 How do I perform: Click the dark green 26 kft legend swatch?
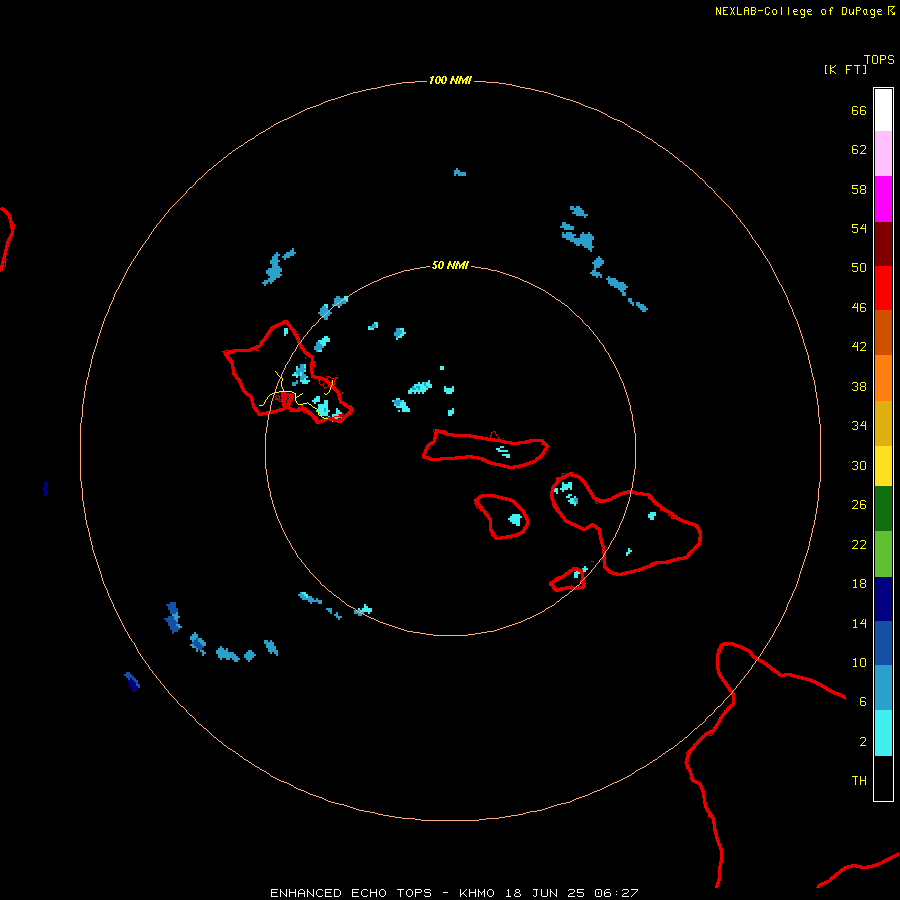(x=883, y=509)
